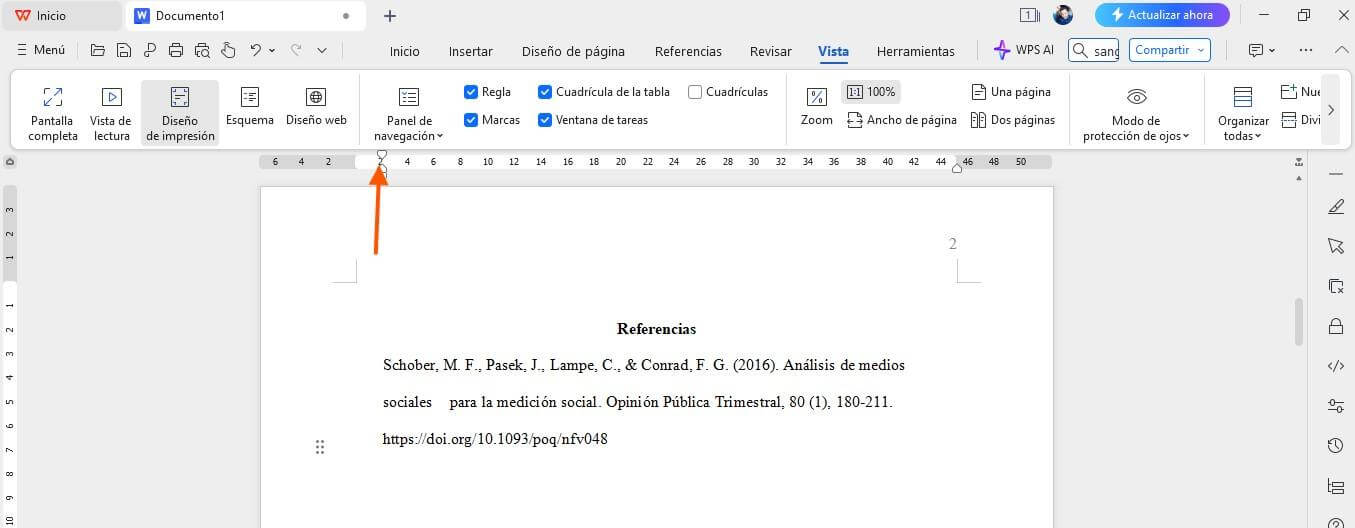Click the user avatar icon

(1063, 15)
